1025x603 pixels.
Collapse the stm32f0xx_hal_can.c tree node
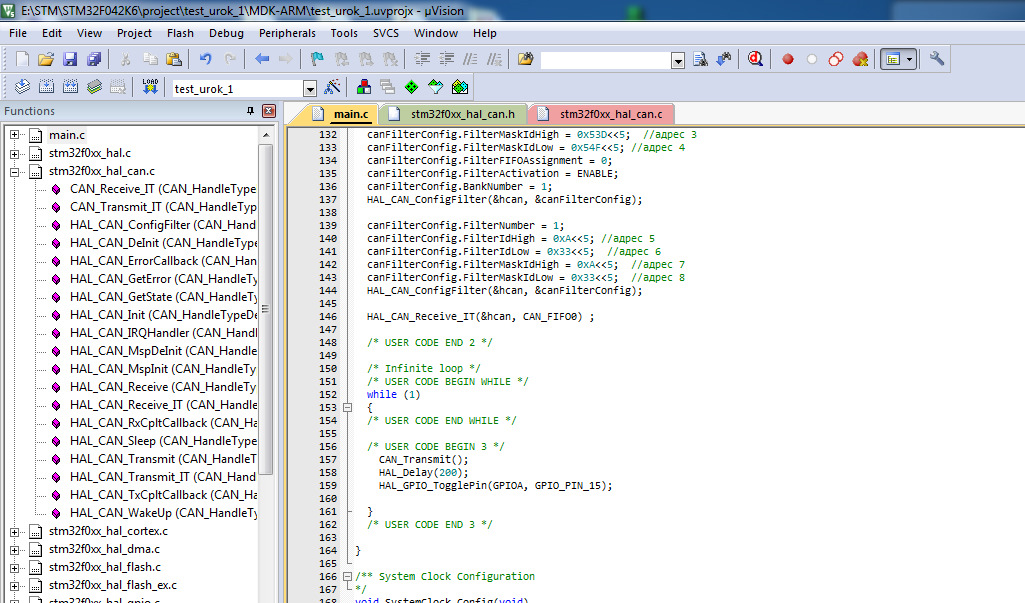pos(15,171)
